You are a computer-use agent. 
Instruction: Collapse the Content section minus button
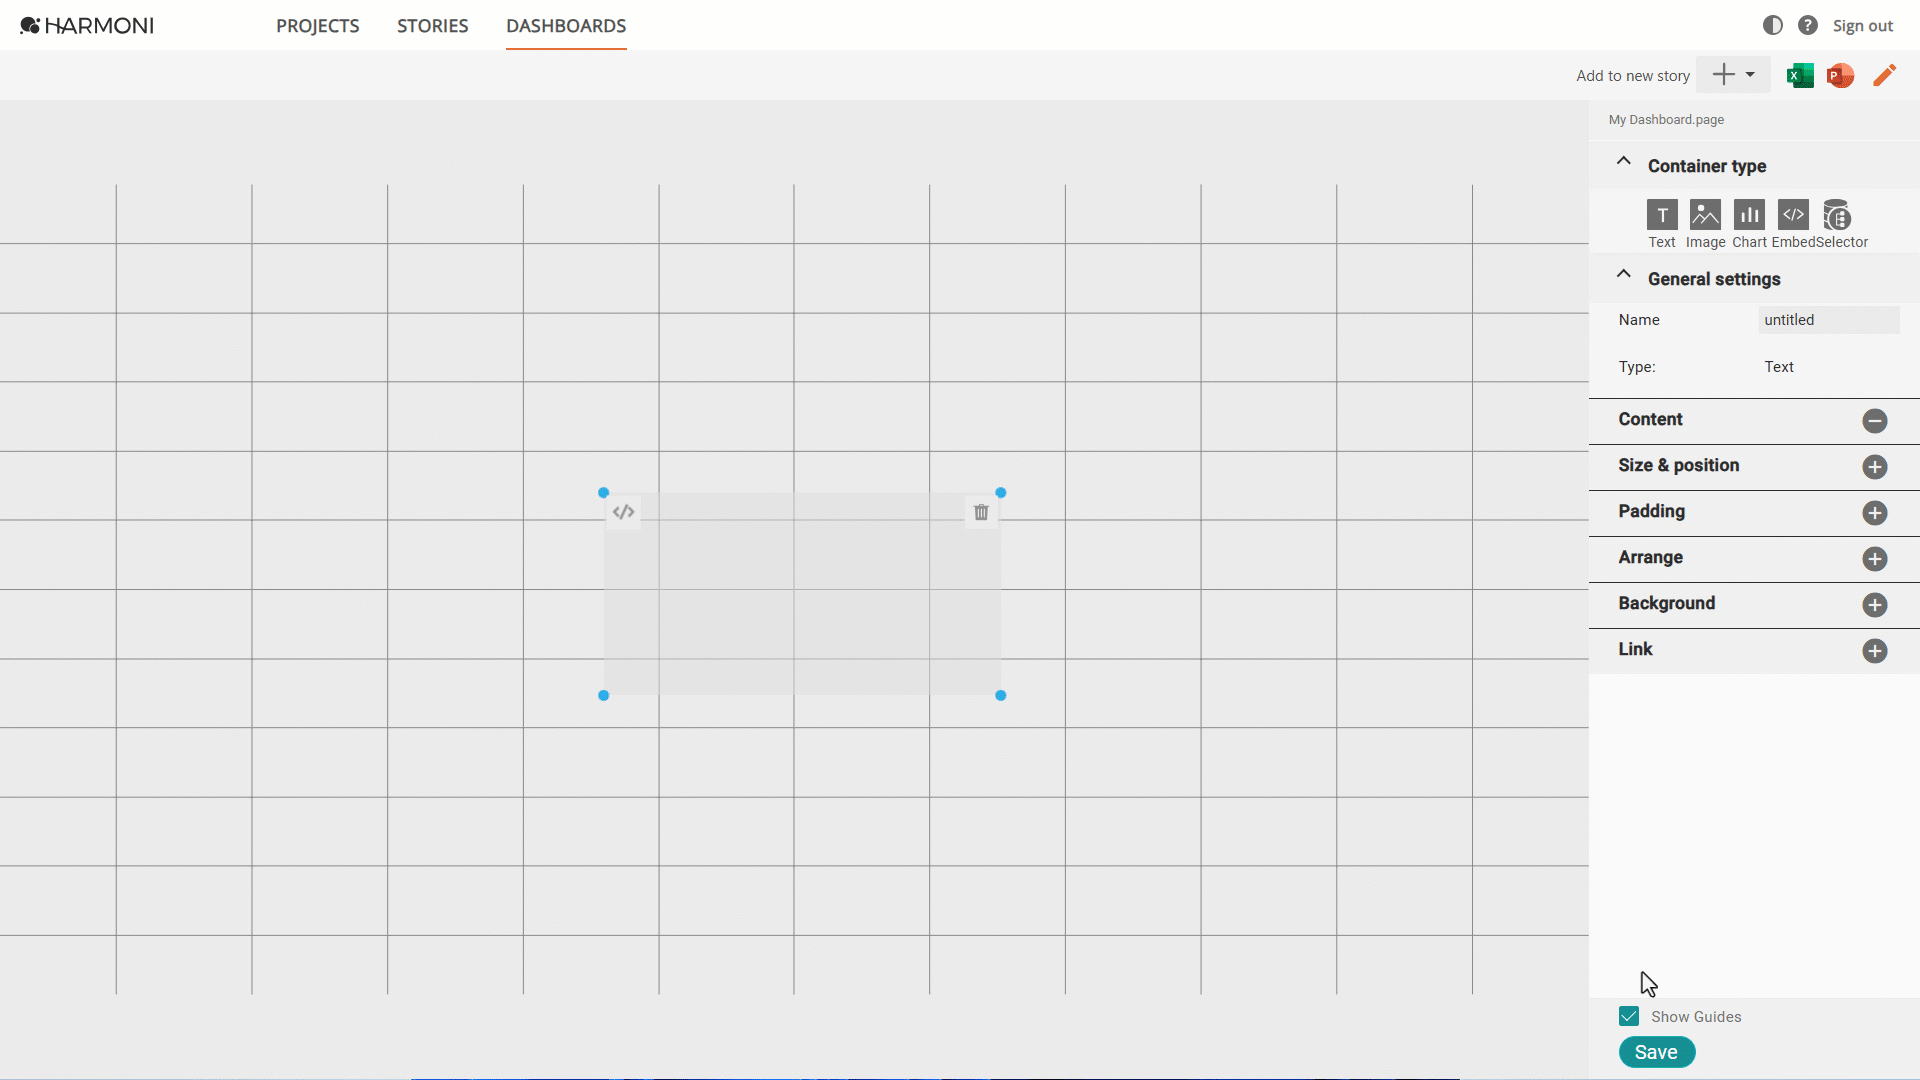point(1875,421)
